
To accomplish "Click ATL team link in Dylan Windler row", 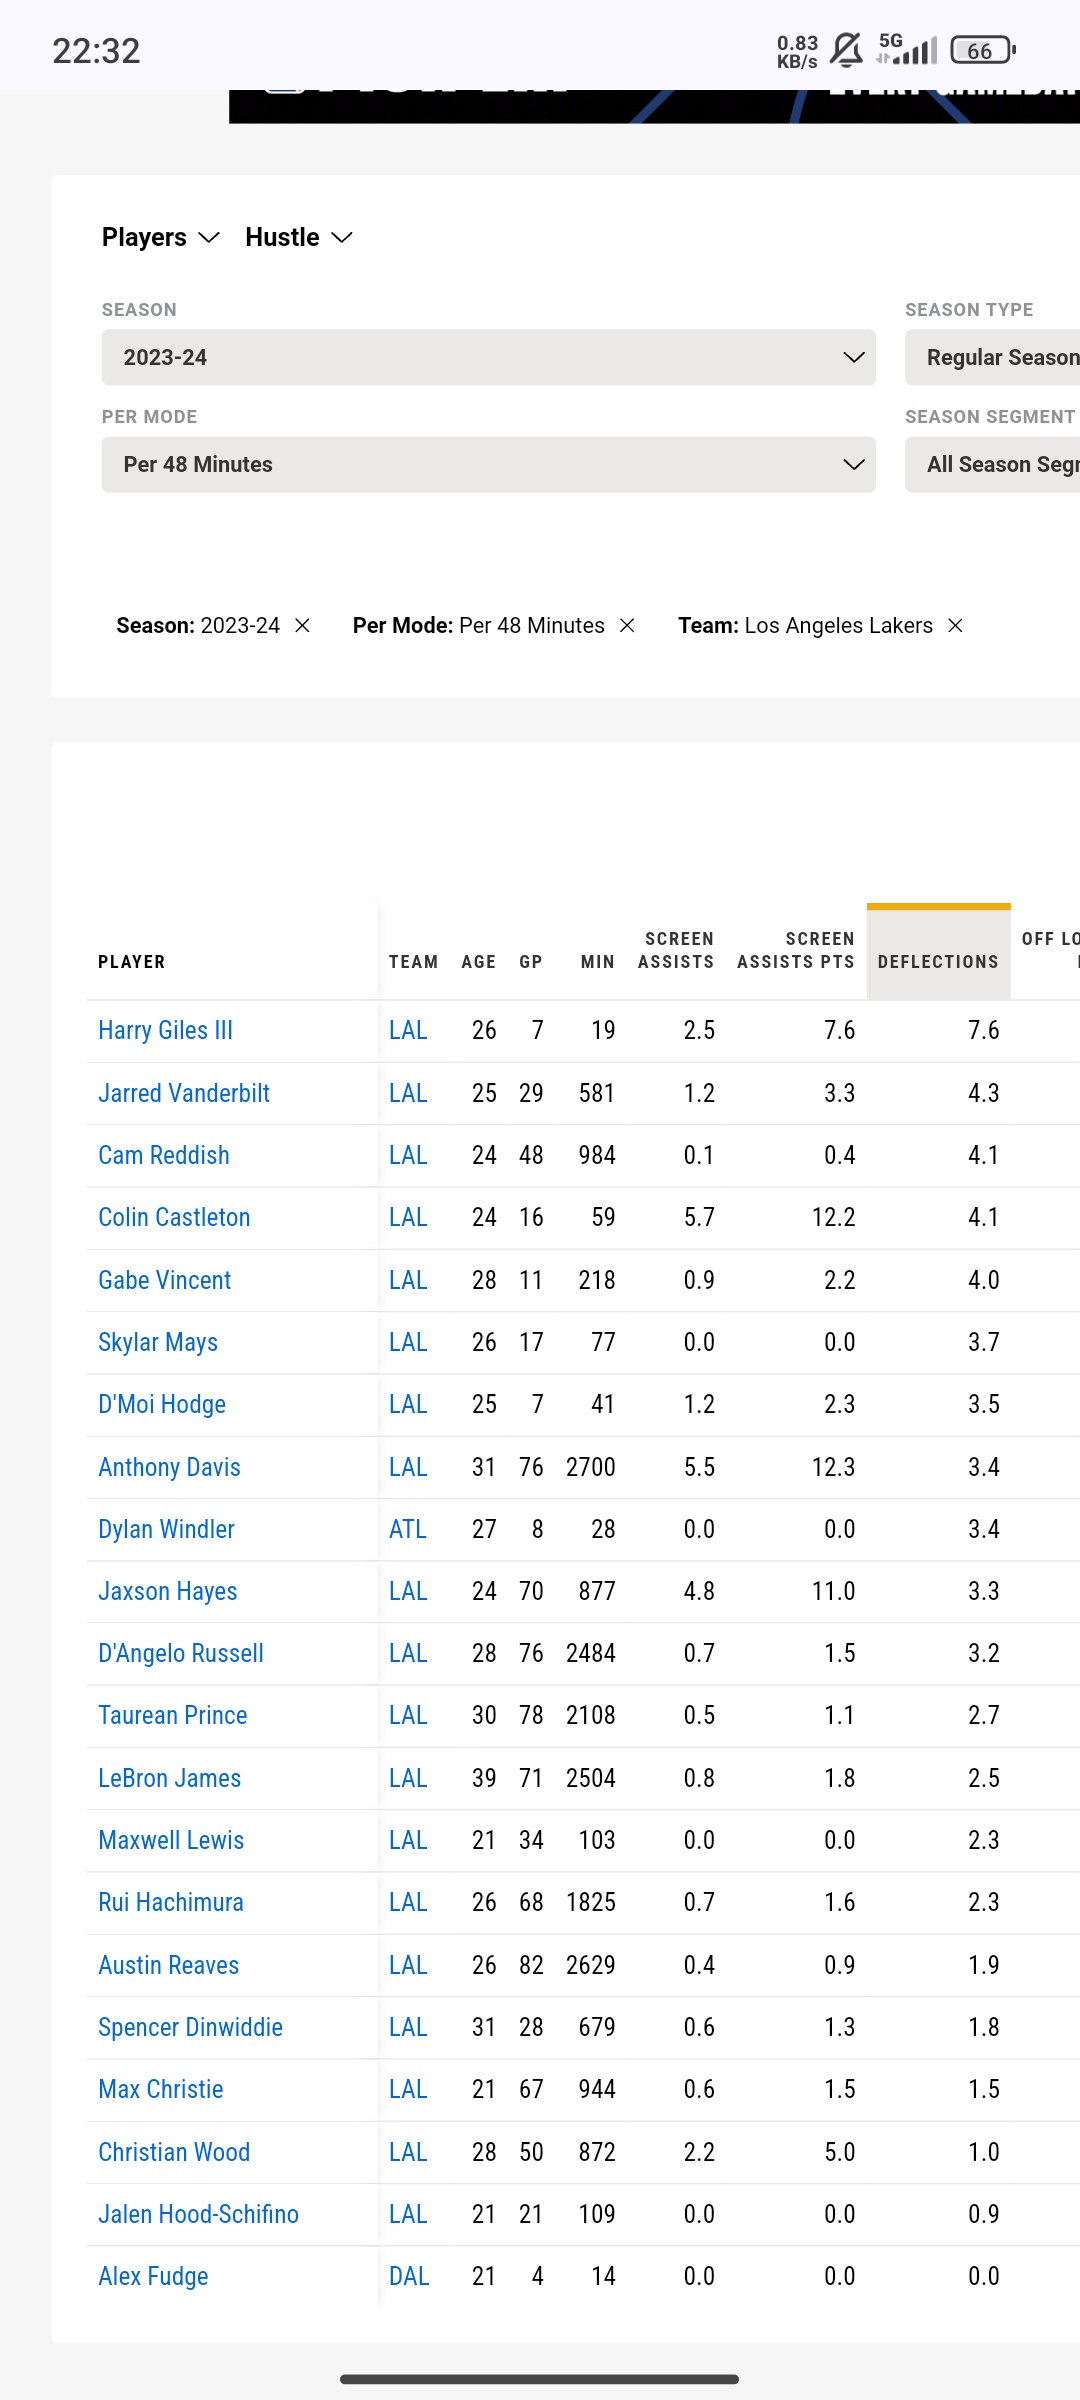I will click(408, 1529).
